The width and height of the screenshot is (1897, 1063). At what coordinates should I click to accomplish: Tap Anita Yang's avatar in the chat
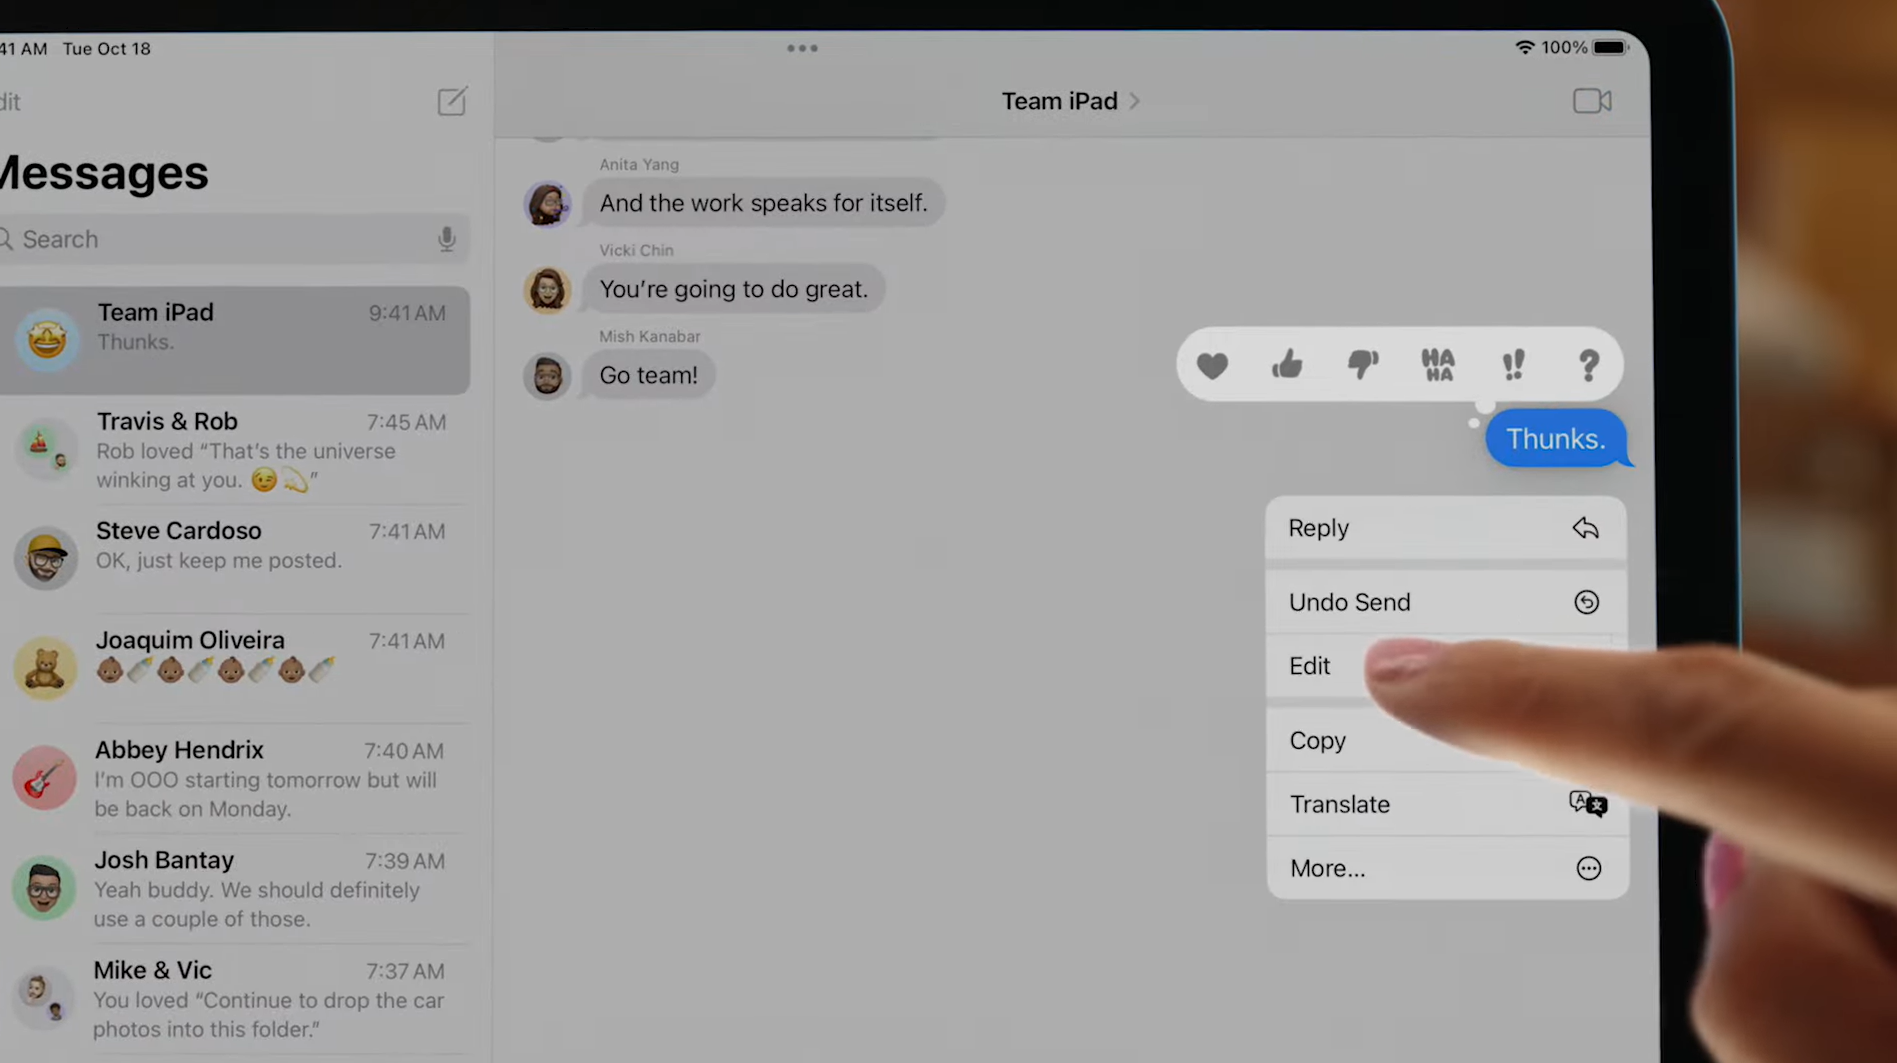coord(547,204)
